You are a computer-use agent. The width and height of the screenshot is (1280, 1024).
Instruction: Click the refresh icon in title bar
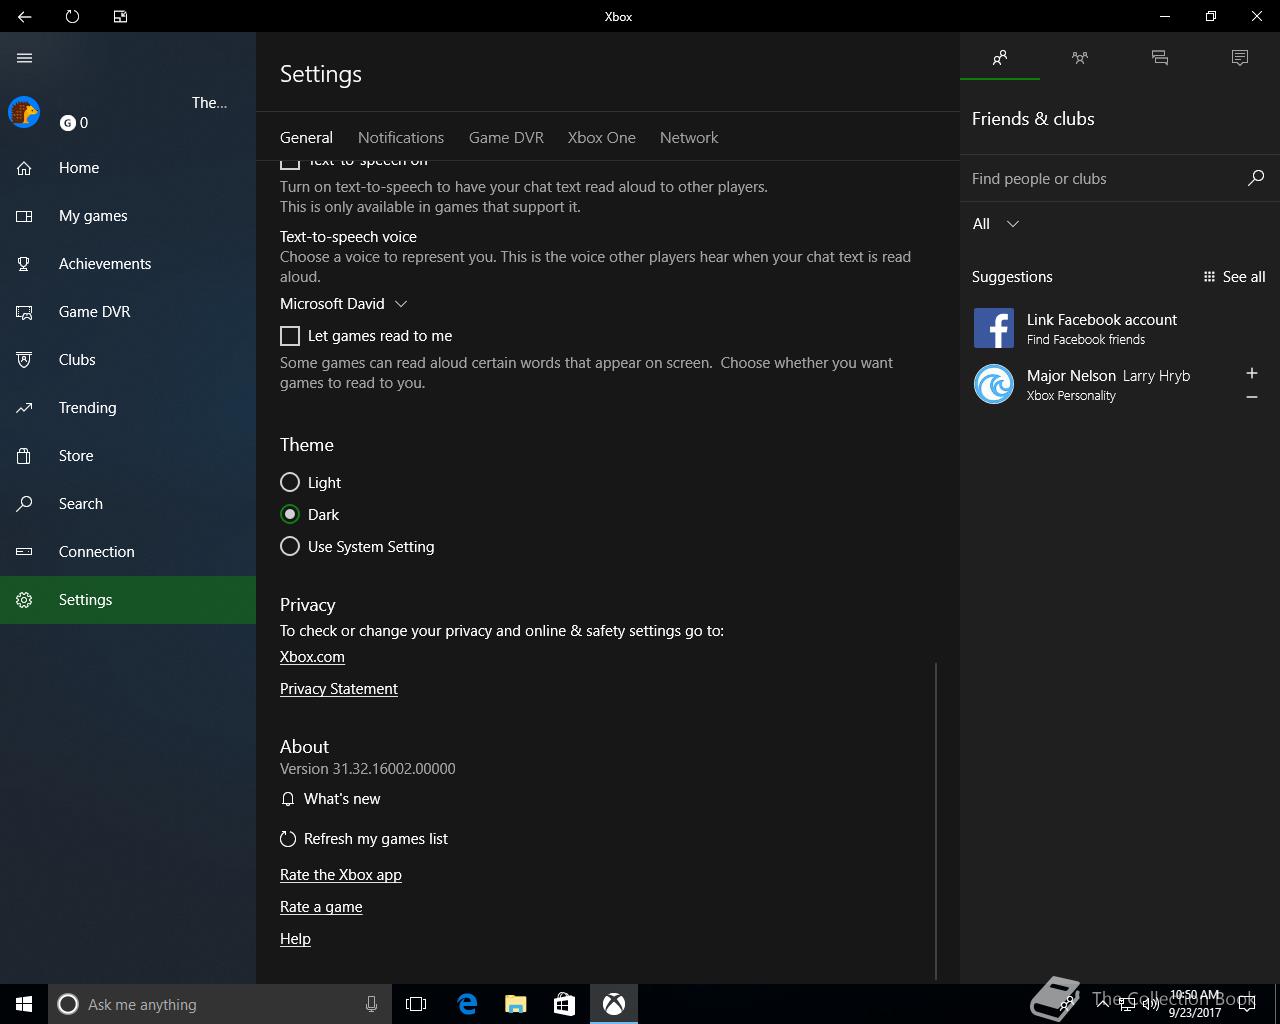pyautogui.click(x=72, y=16)
